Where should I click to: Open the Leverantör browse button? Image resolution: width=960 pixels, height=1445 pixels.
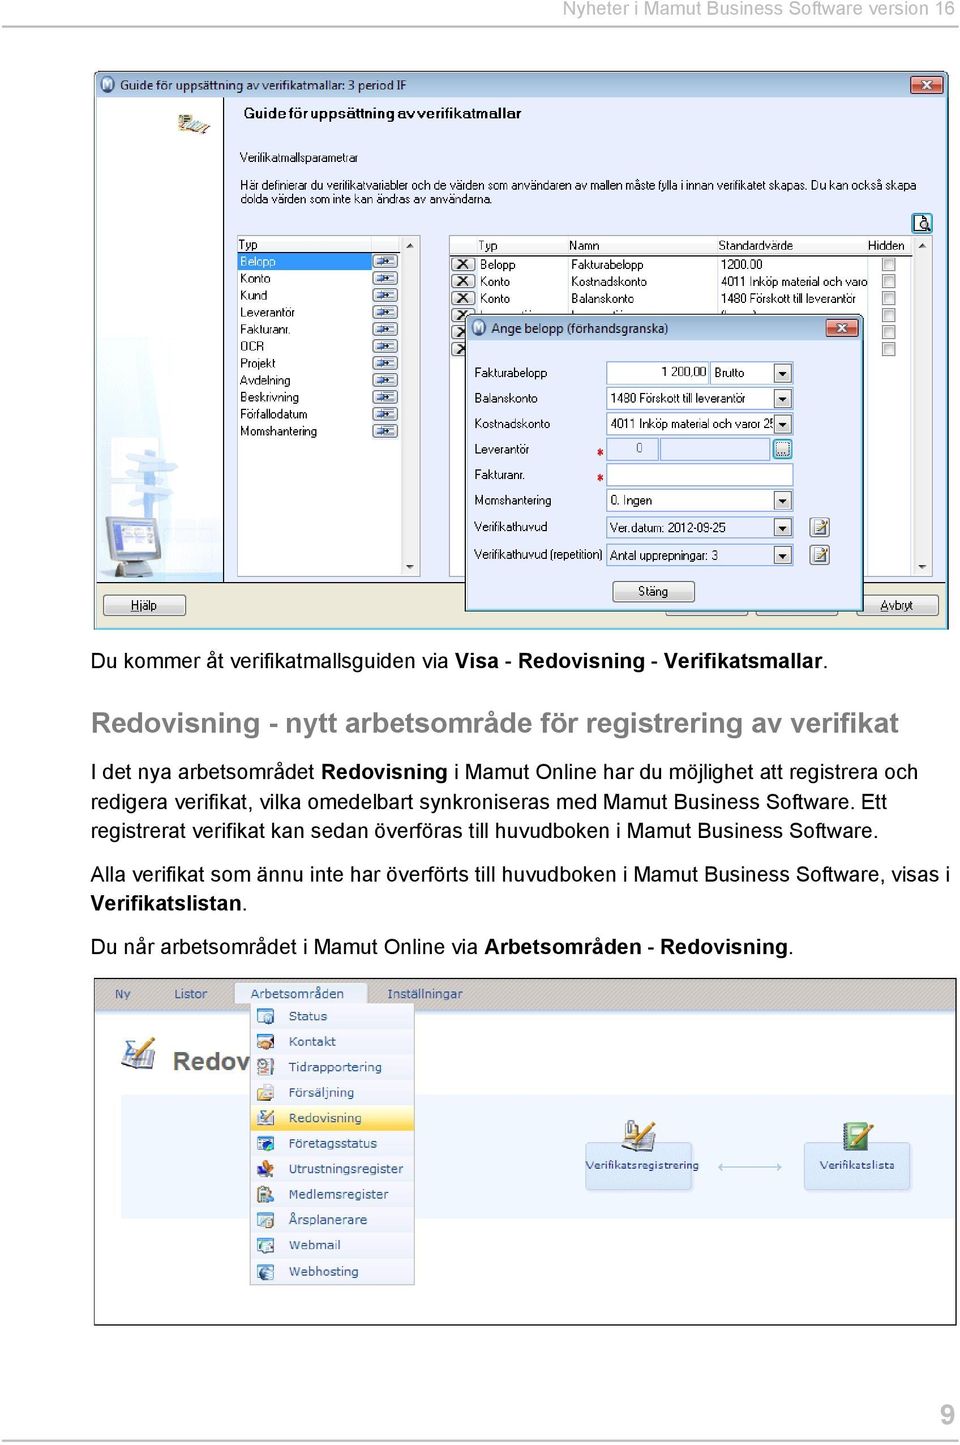pyautogui.click(x=782, y=449)
